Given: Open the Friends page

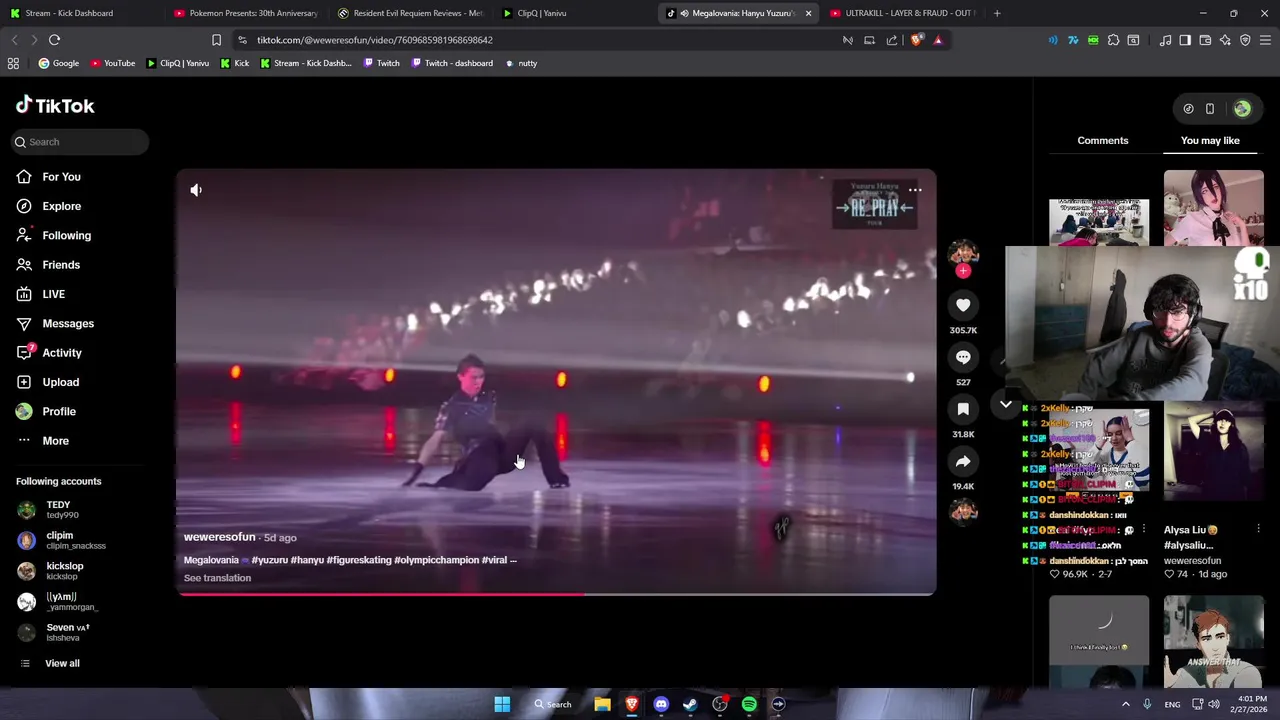Looking at the screenshot, I should tap(48, 265).
